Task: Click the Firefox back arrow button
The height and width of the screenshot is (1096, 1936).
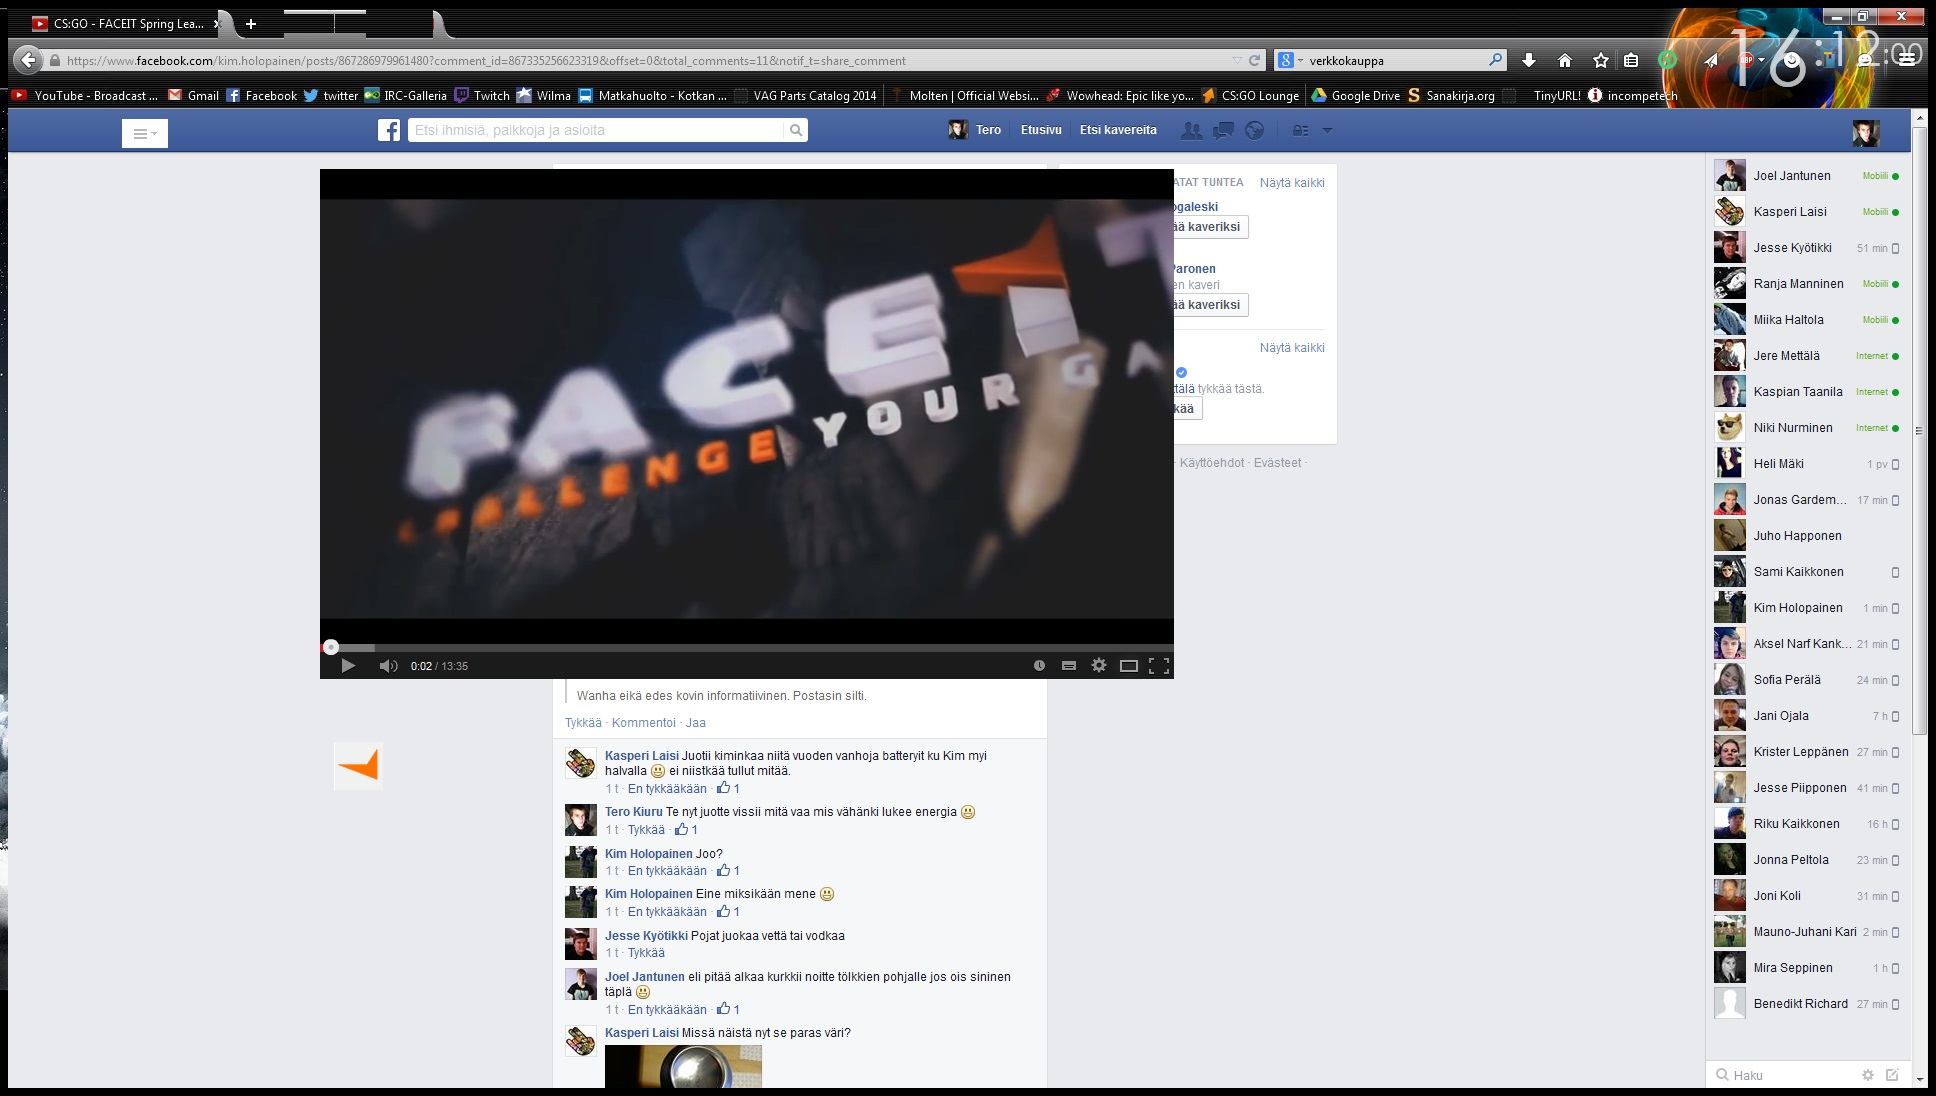Action: tap(28, 60)
